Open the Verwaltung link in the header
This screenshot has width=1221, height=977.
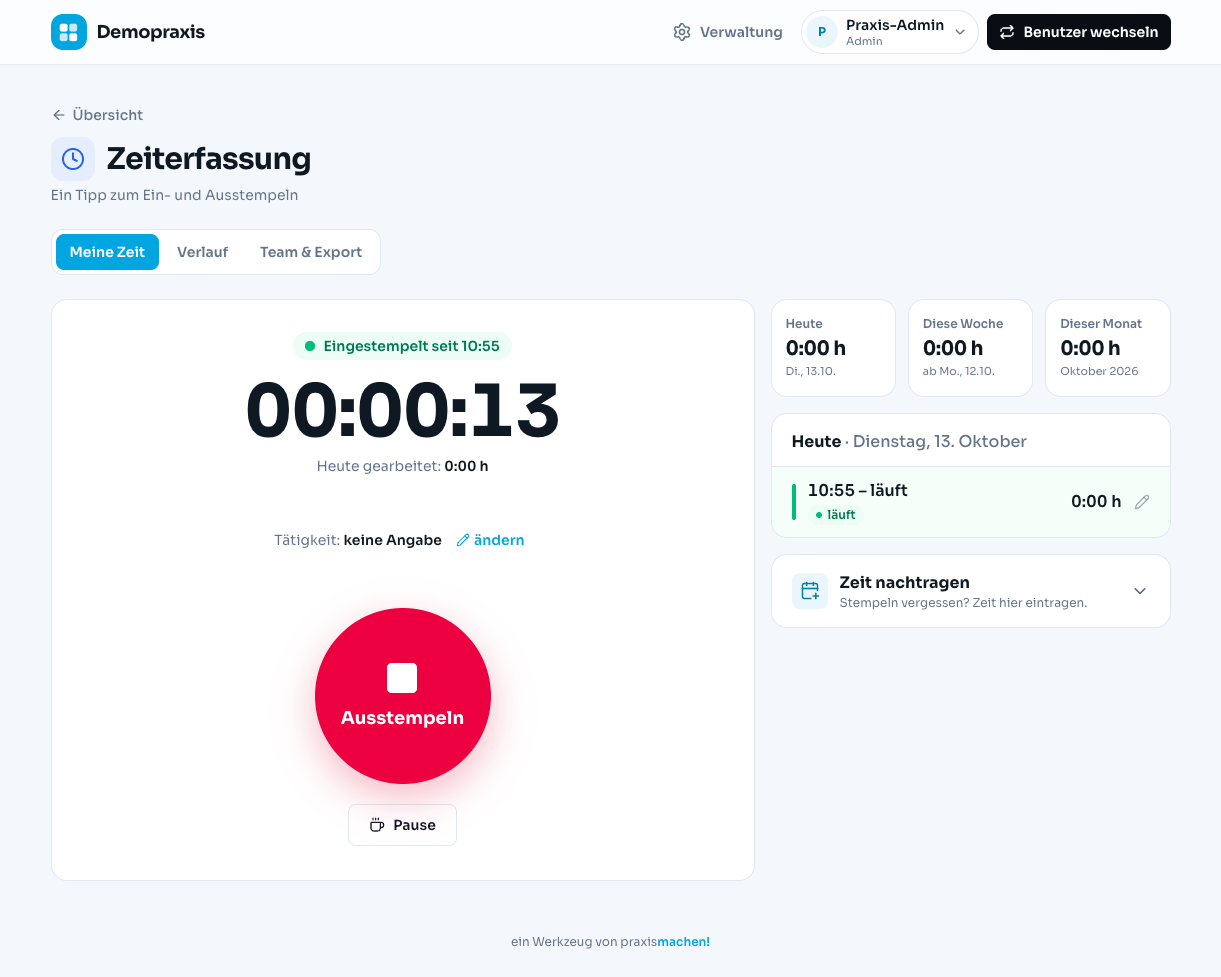coord(728,32)
